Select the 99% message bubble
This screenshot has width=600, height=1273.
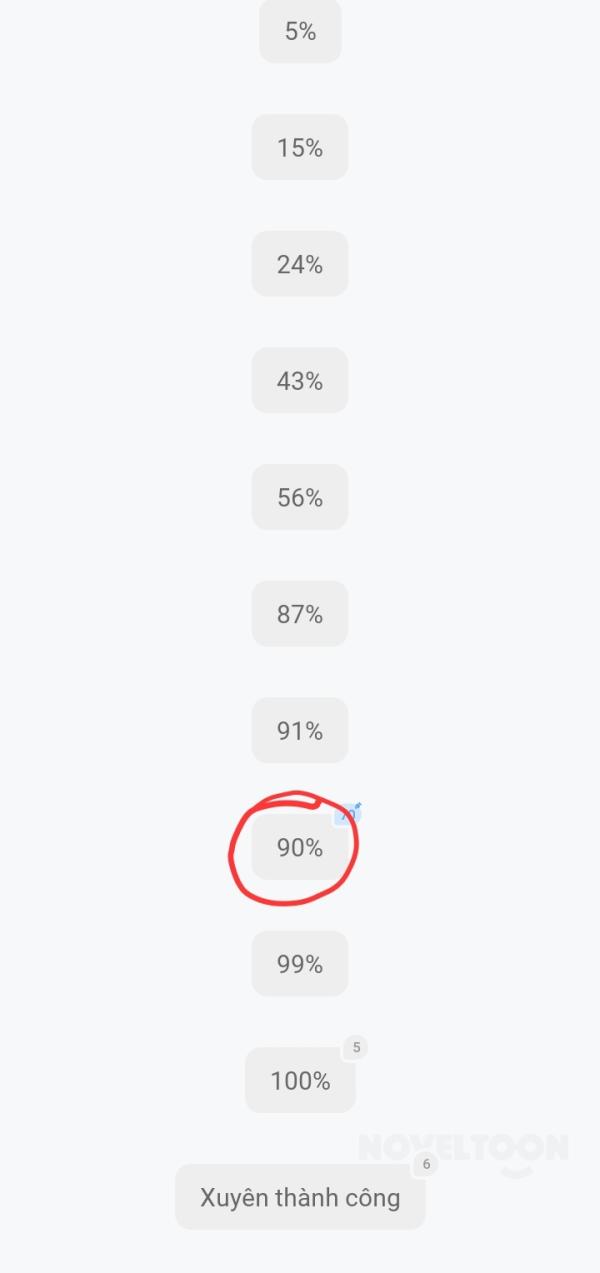pos(300,964)
